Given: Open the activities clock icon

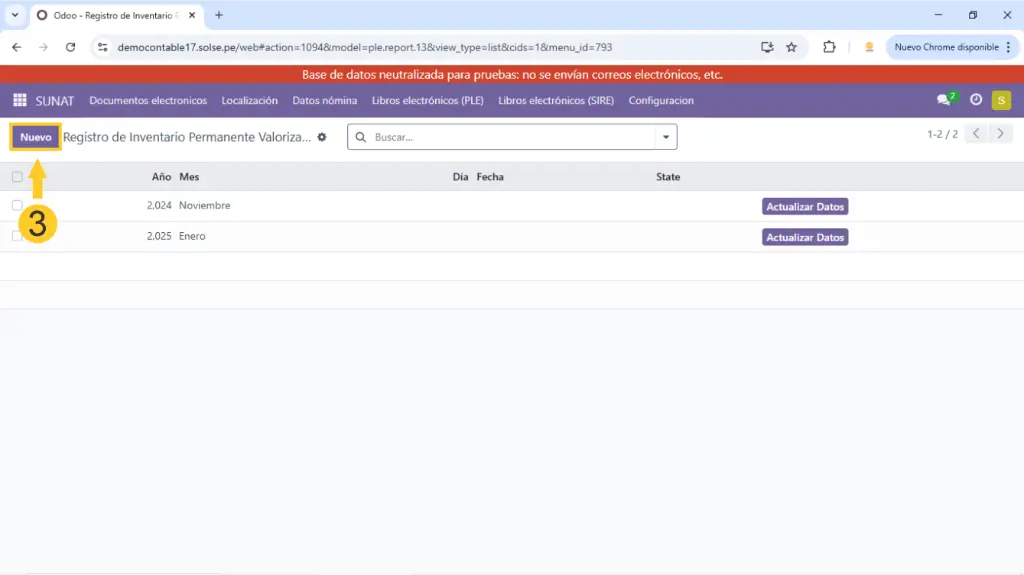Looking at the screenshot, I should [976, 100].
